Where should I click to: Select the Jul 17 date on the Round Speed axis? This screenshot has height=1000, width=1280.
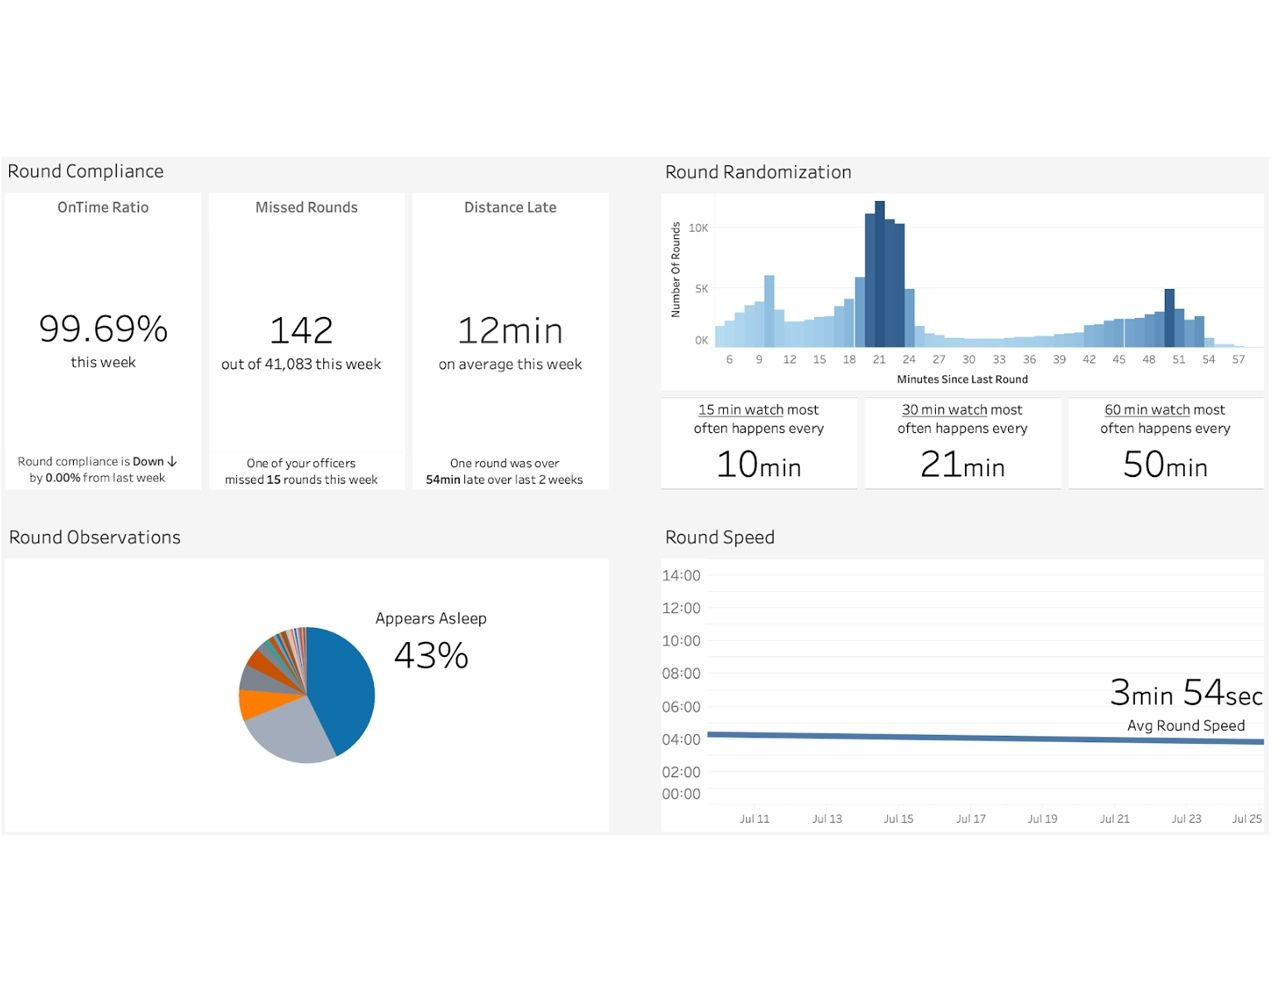[x=970, y=819]
